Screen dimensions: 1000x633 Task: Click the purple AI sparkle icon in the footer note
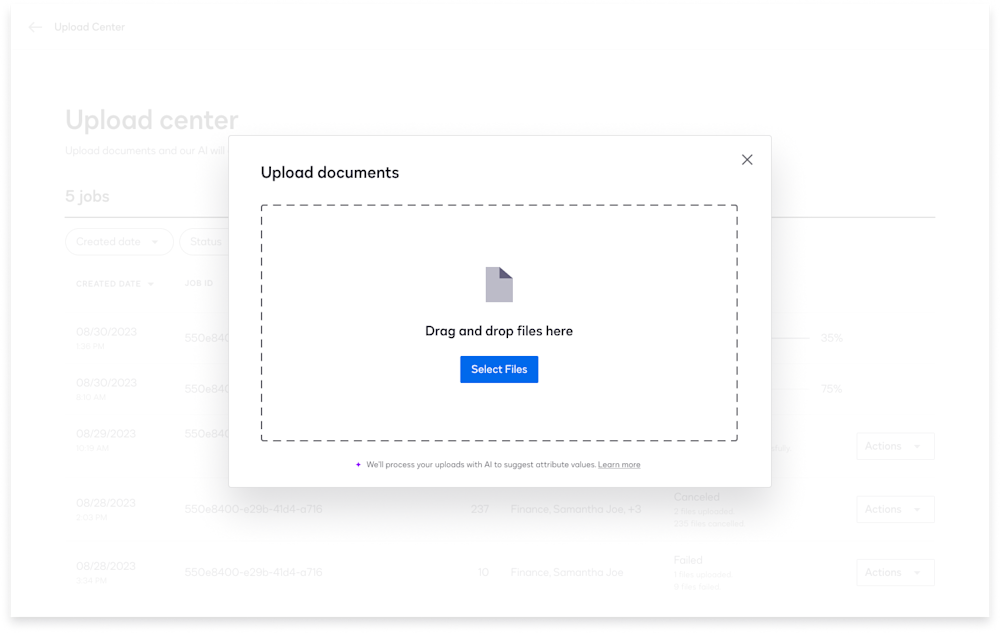pyautogui.click(x=359, y=464)
